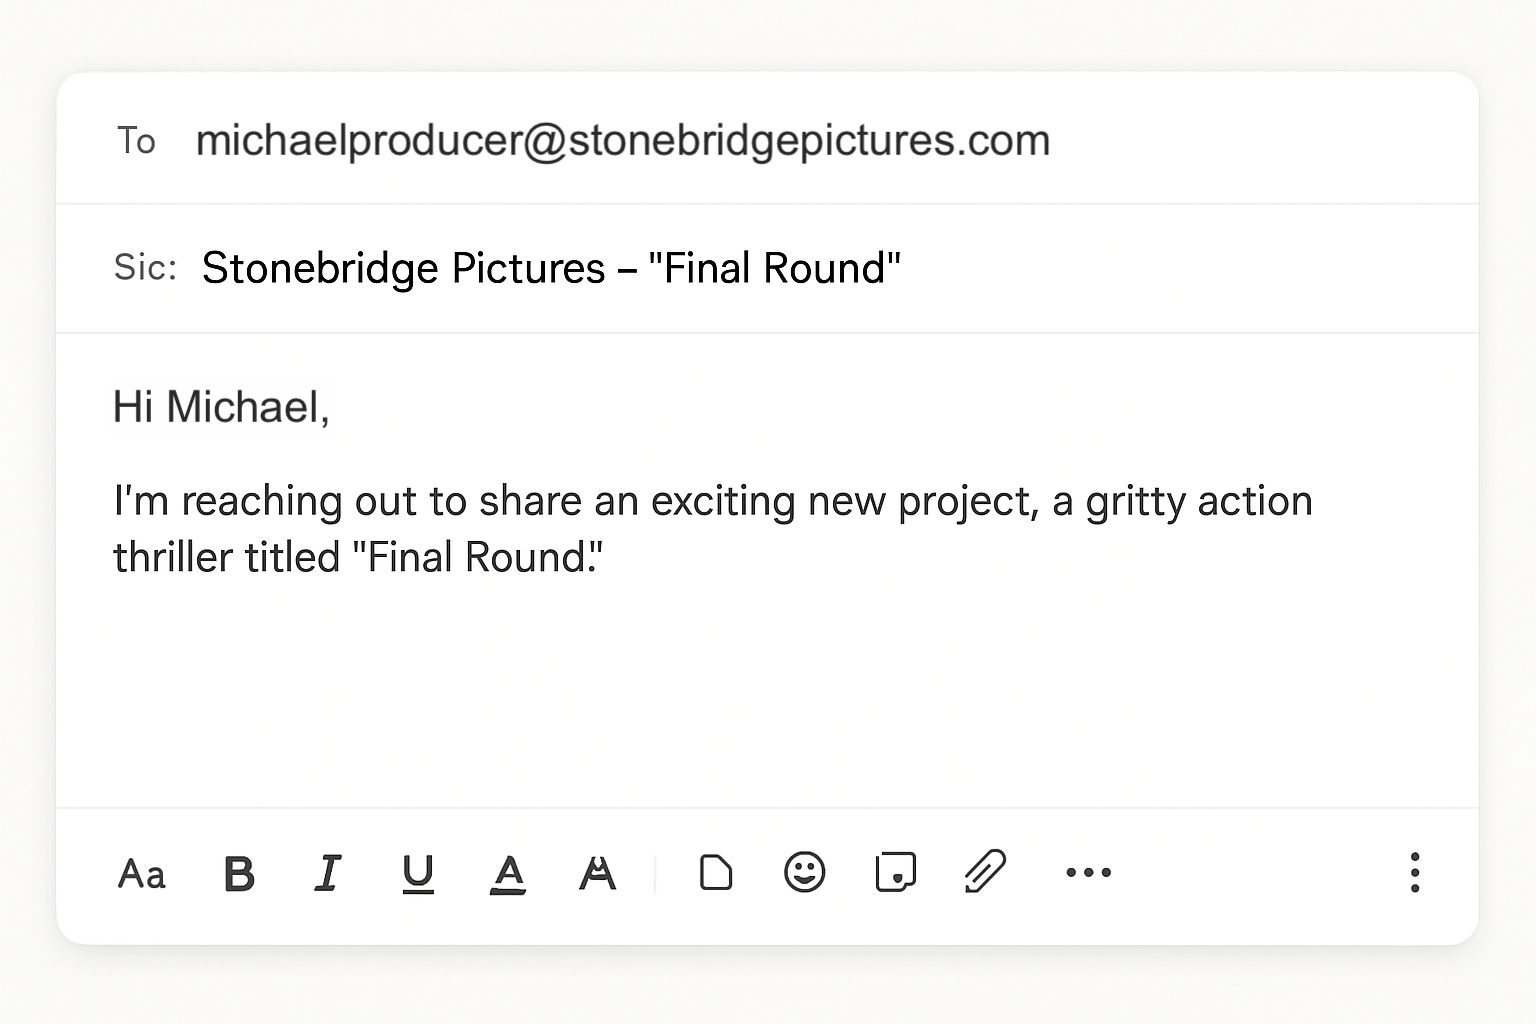This screenshot has width=1536, height=1024.
Task: Open the Aa font style options
Action: click(x=141, y=874)
